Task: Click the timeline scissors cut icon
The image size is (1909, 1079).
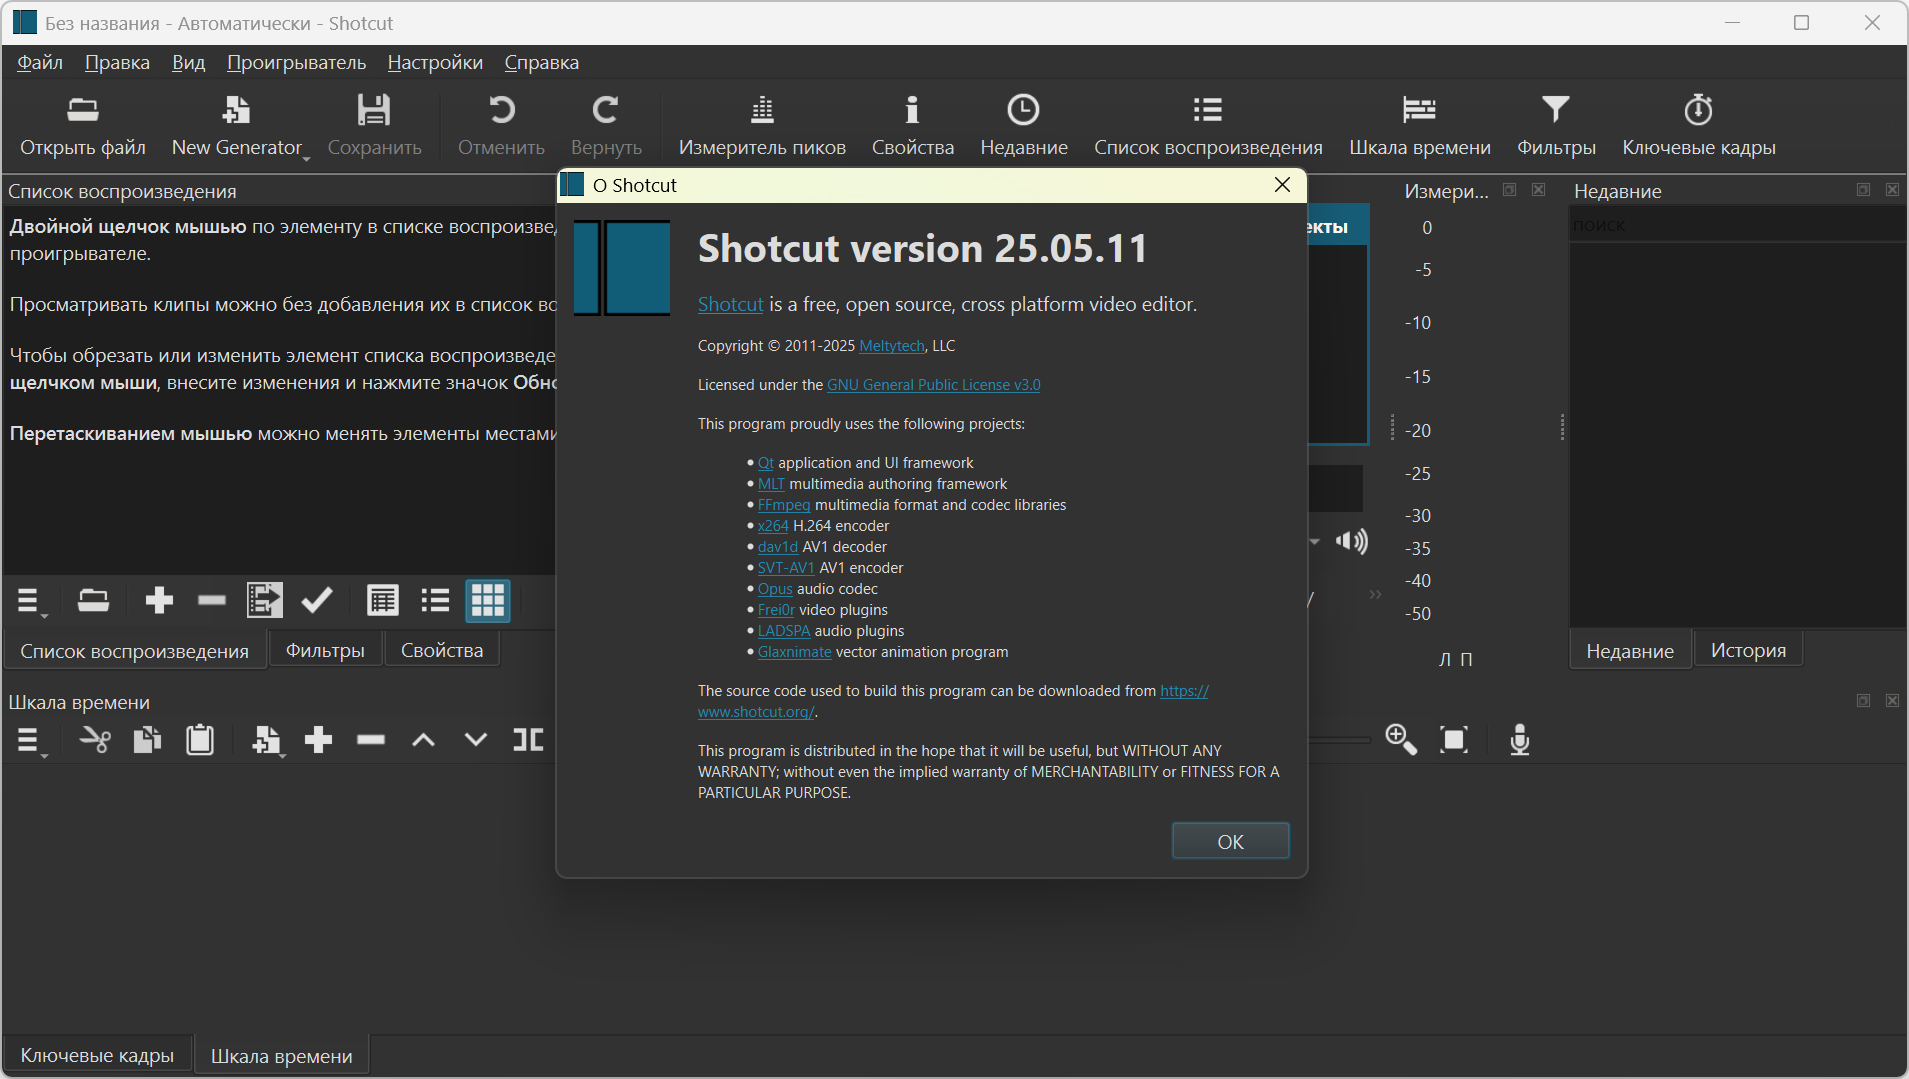Action: [95, 740]
